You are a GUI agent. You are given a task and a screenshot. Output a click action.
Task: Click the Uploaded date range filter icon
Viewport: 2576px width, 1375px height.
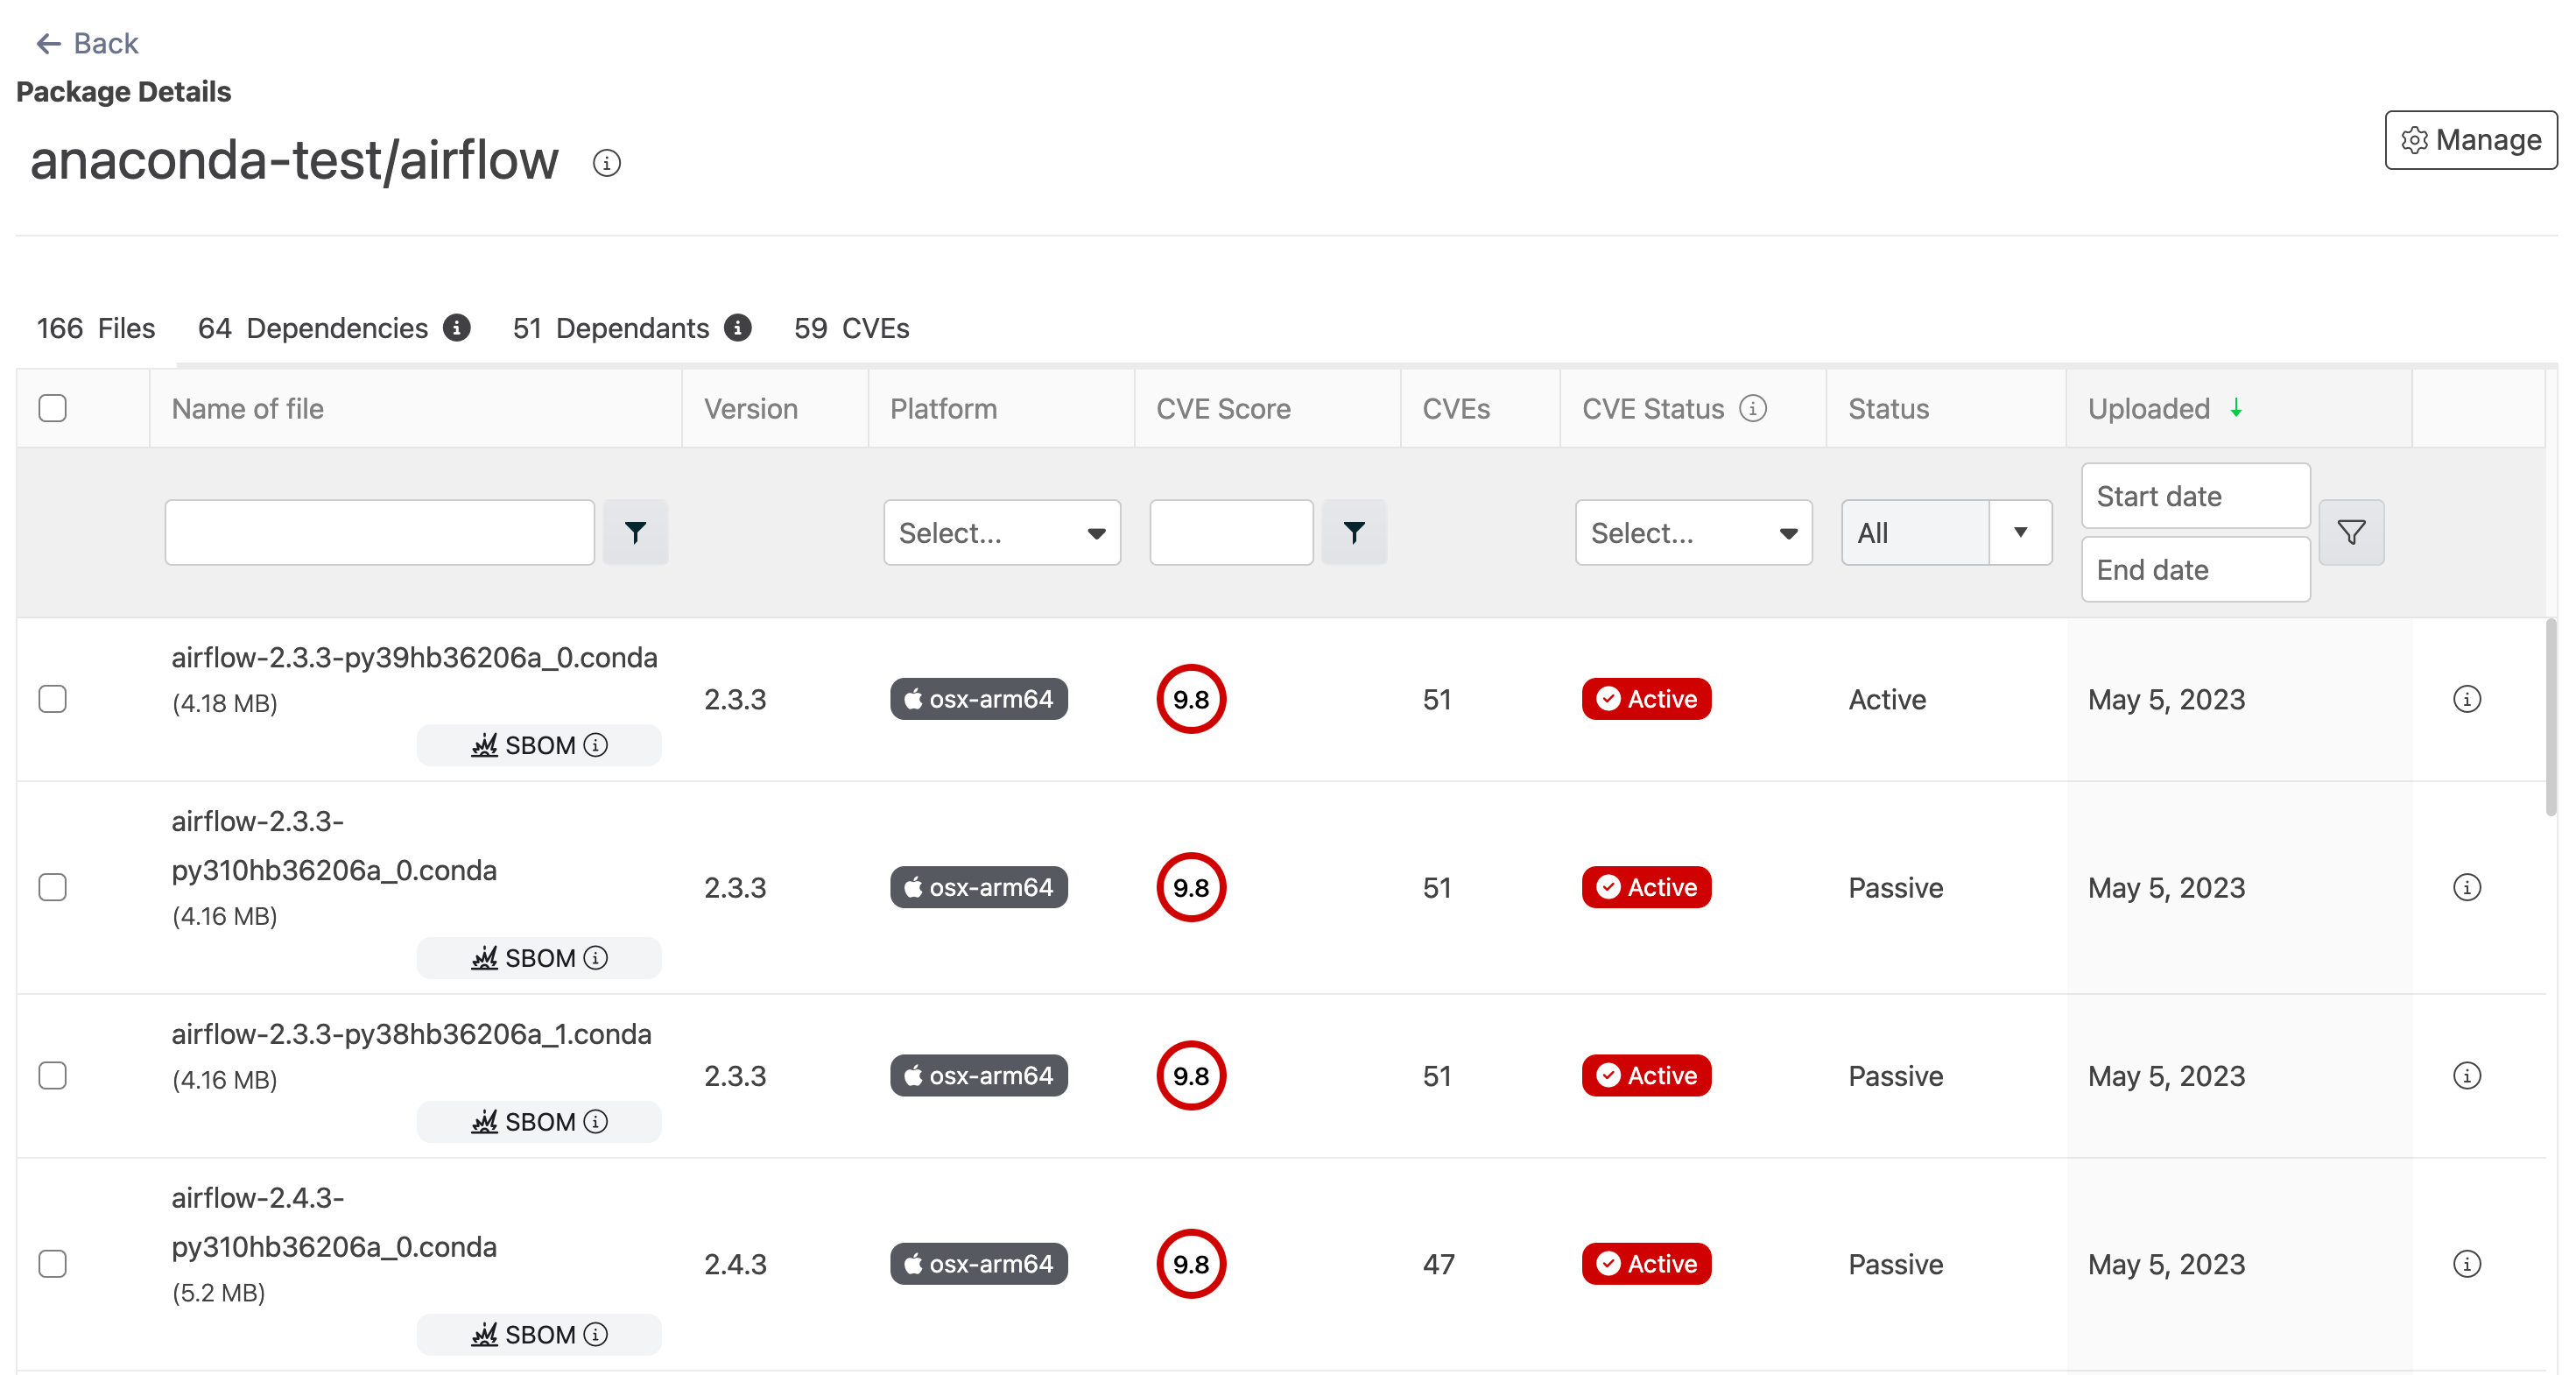[2350, 532]
